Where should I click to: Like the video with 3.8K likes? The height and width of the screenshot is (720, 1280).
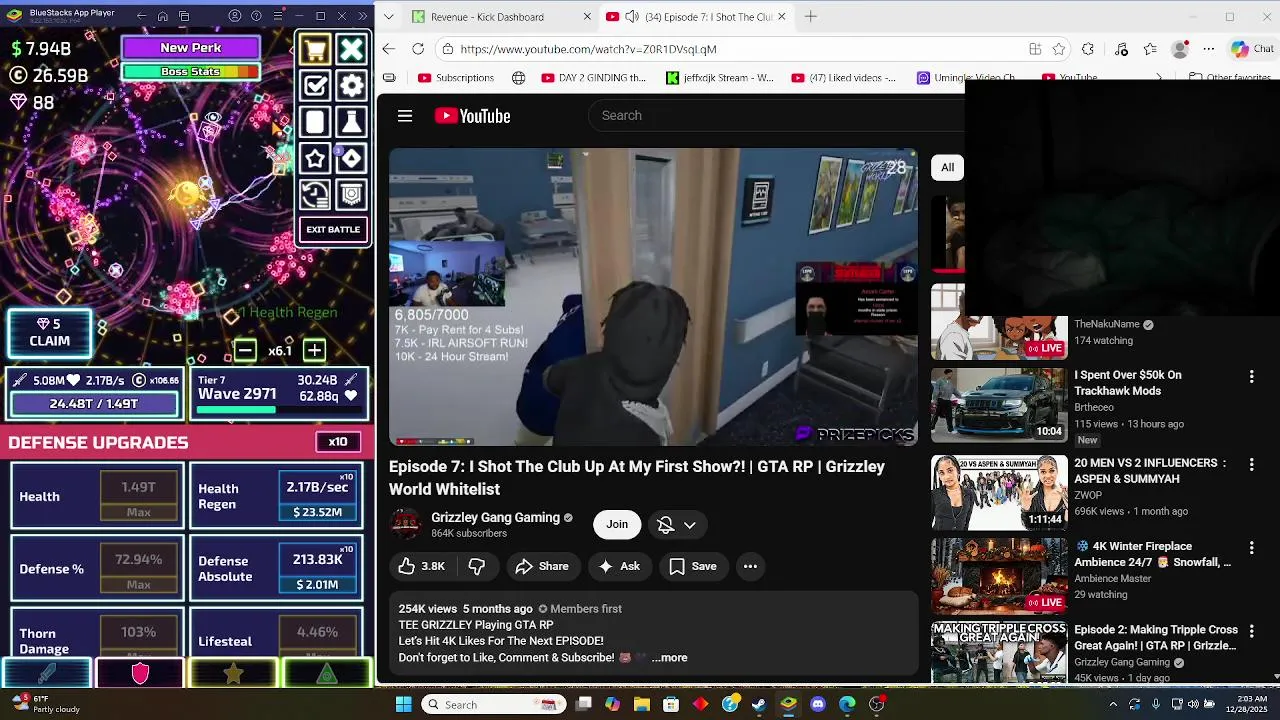pos(422,566)
